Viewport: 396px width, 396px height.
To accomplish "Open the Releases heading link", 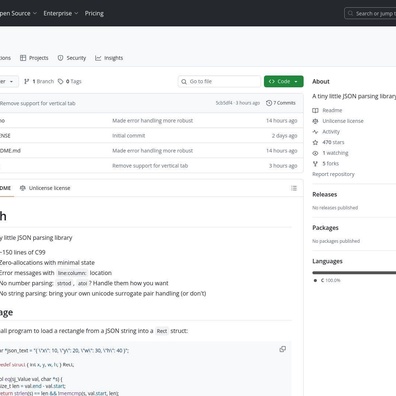I will pyautogui.click(x=325, y=194).
